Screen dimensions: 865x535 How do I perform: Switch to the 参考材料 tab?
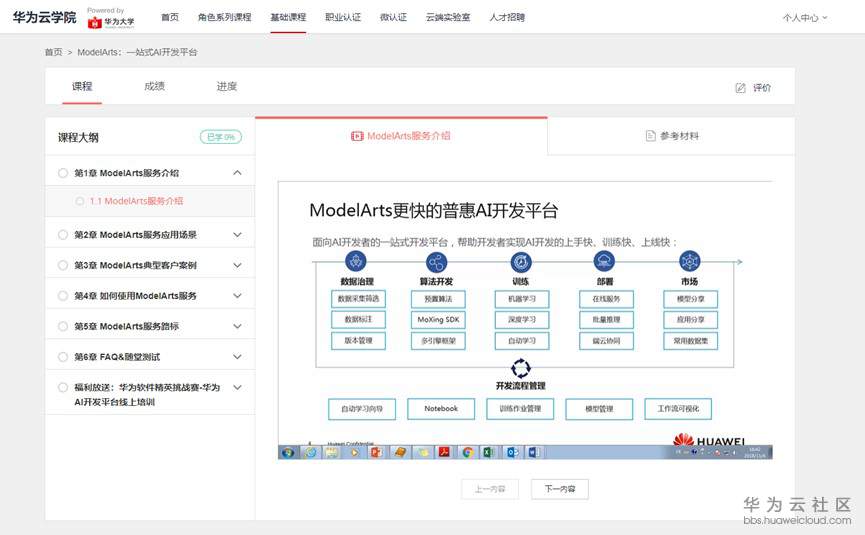click(x=671, y=136)
